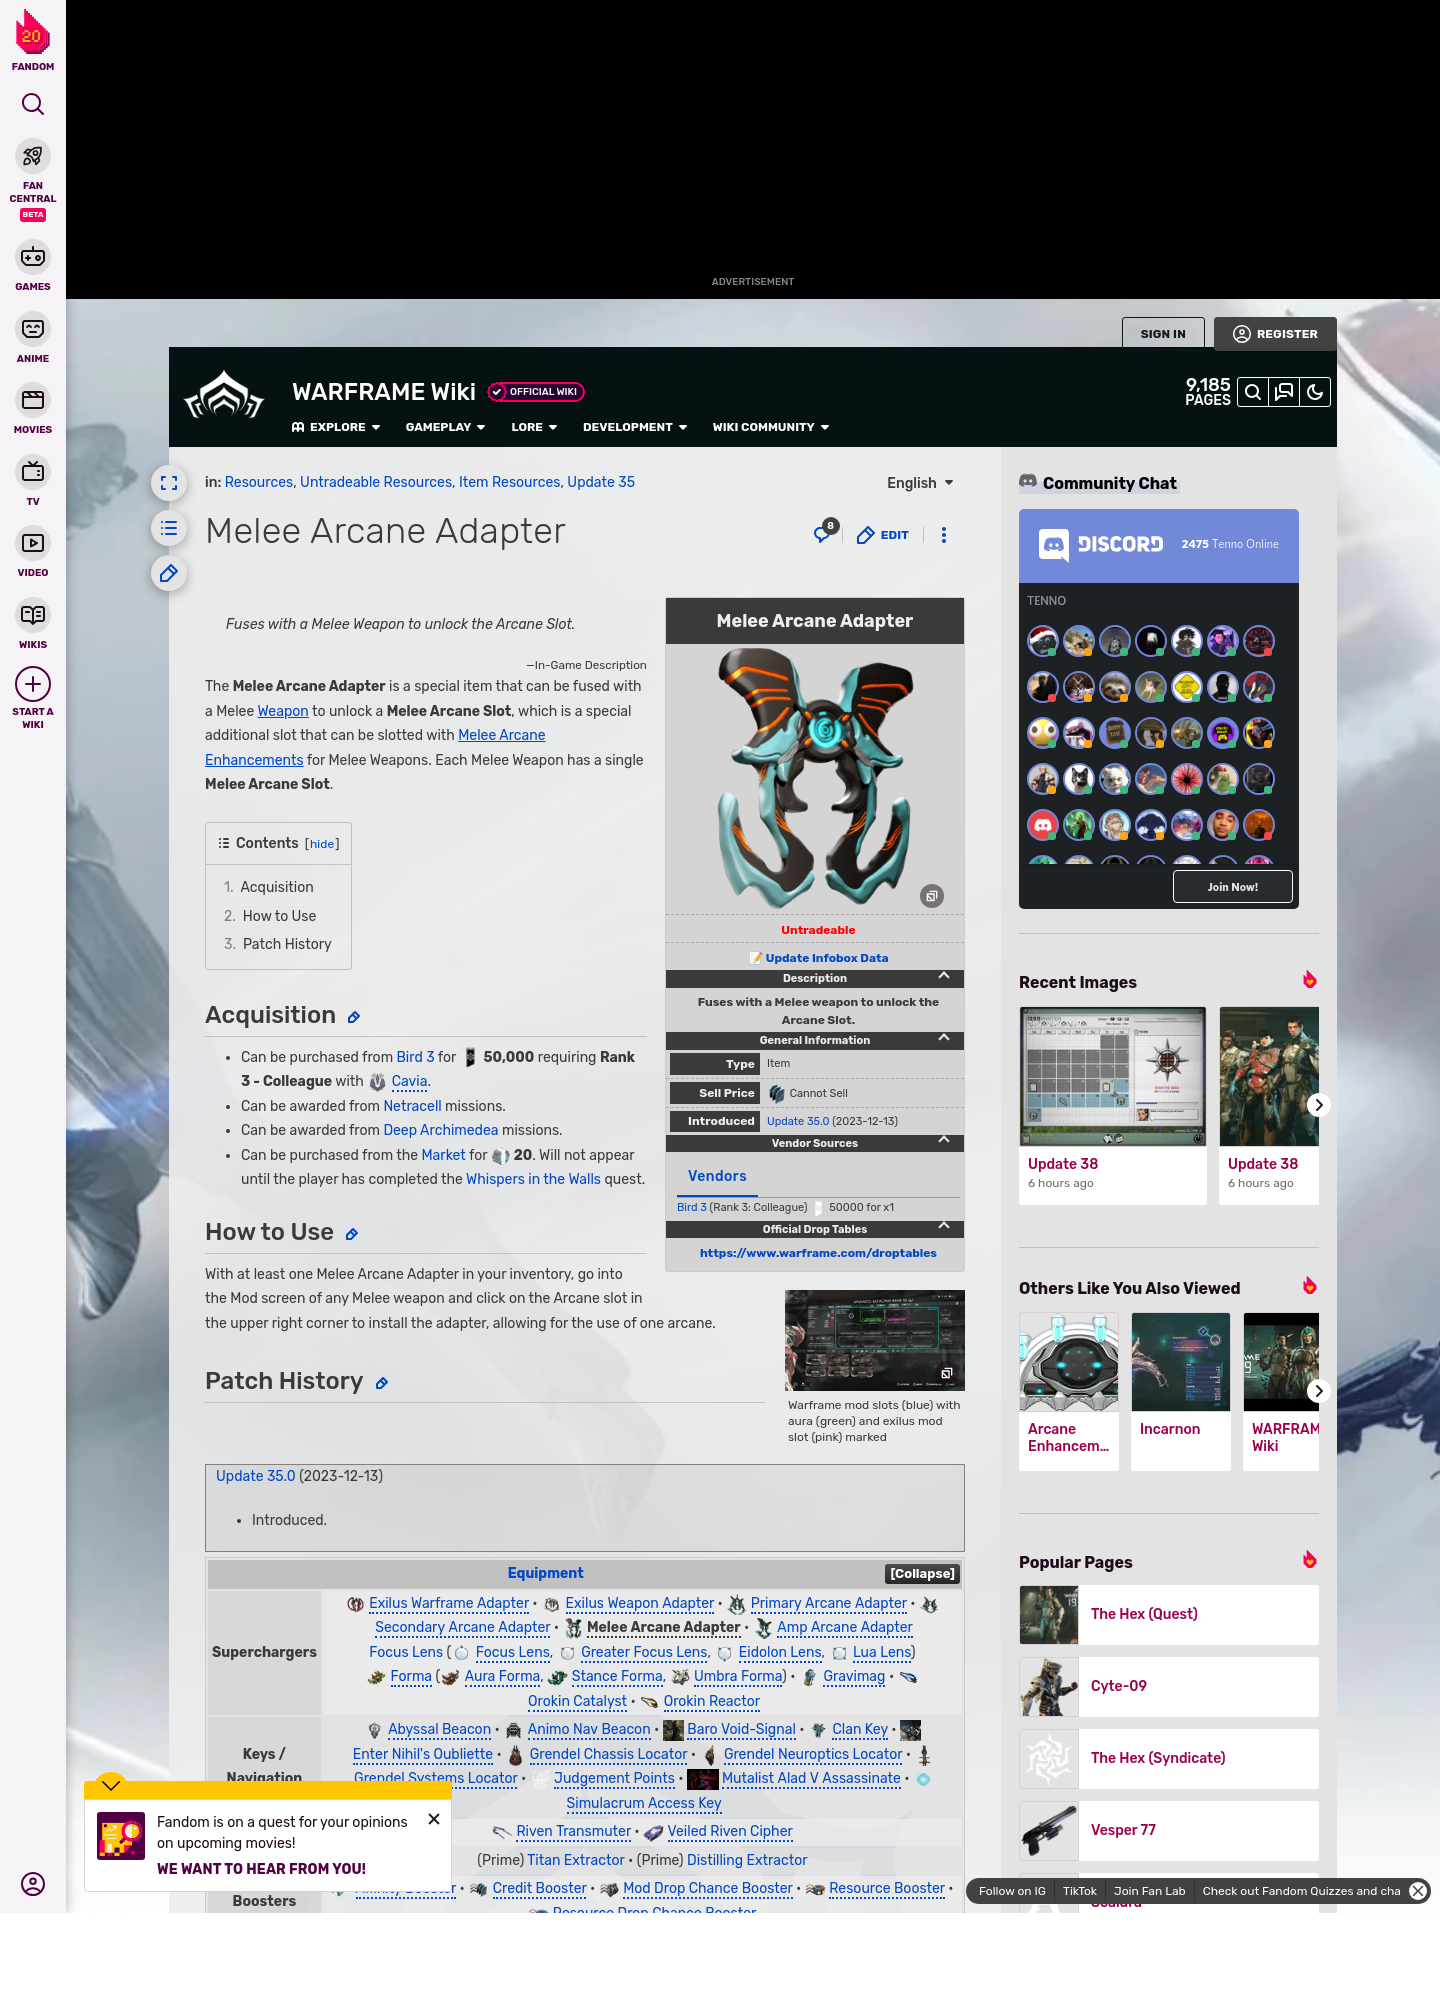Edit the Patch History section pencil
Image resolution: width=1440 pixels, height=2000 pixels.
pos(382,1384)
